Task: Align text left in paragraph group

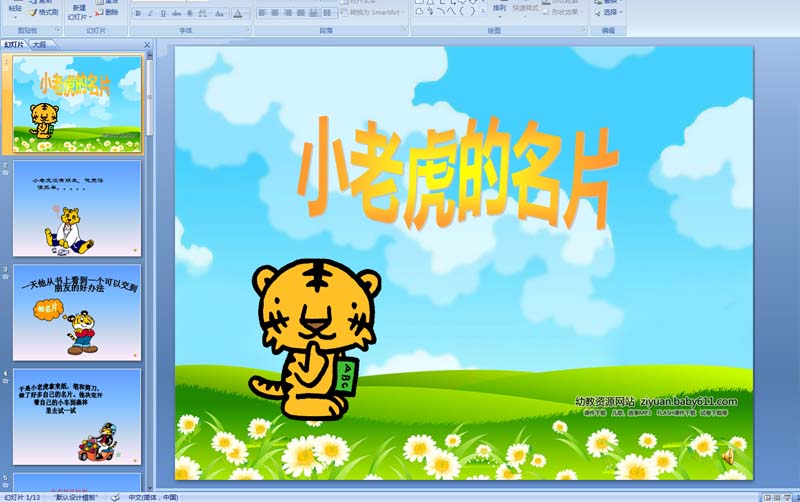Action: point(262,12)
